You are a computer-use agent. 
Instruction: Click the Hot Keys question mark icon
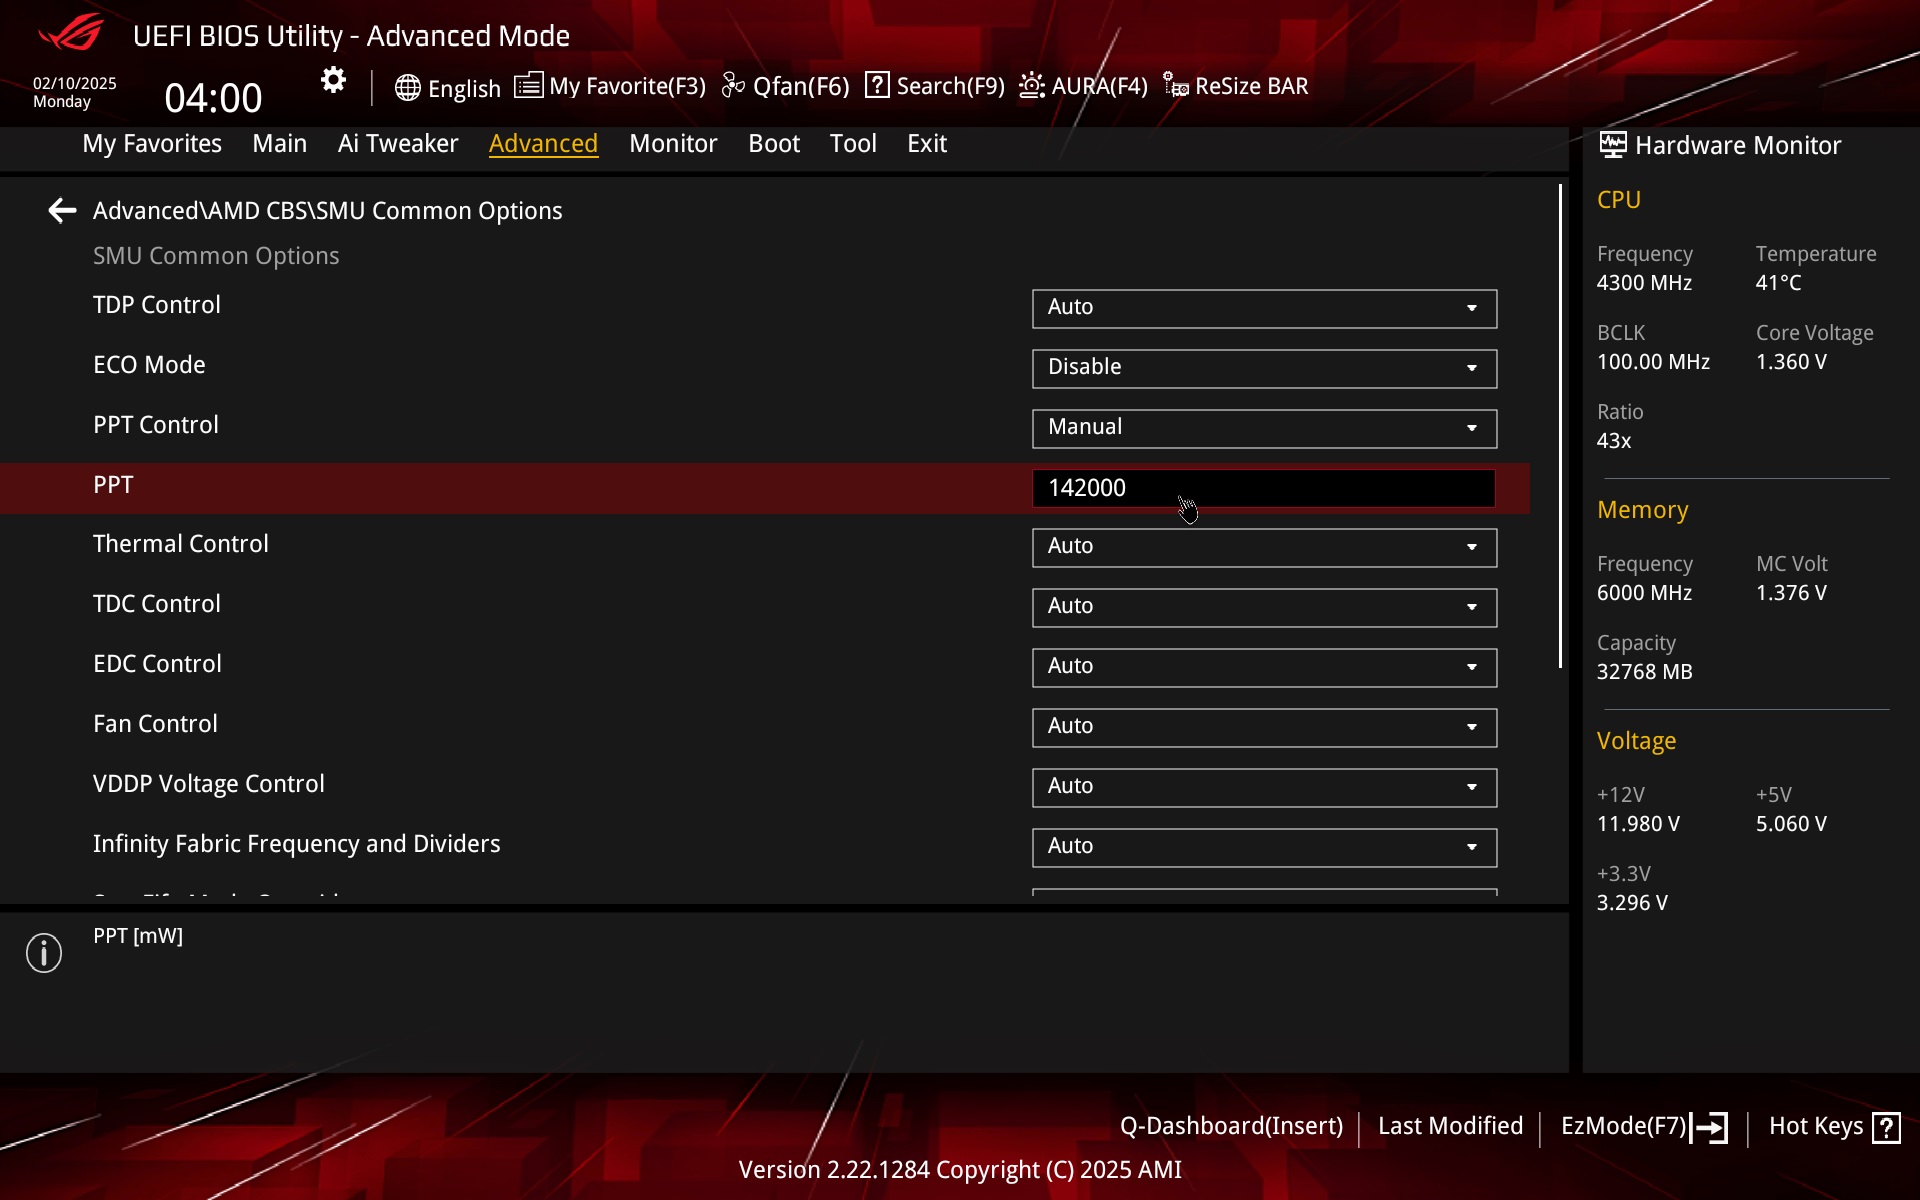pyautogui.click(x=1886, y=1127)
